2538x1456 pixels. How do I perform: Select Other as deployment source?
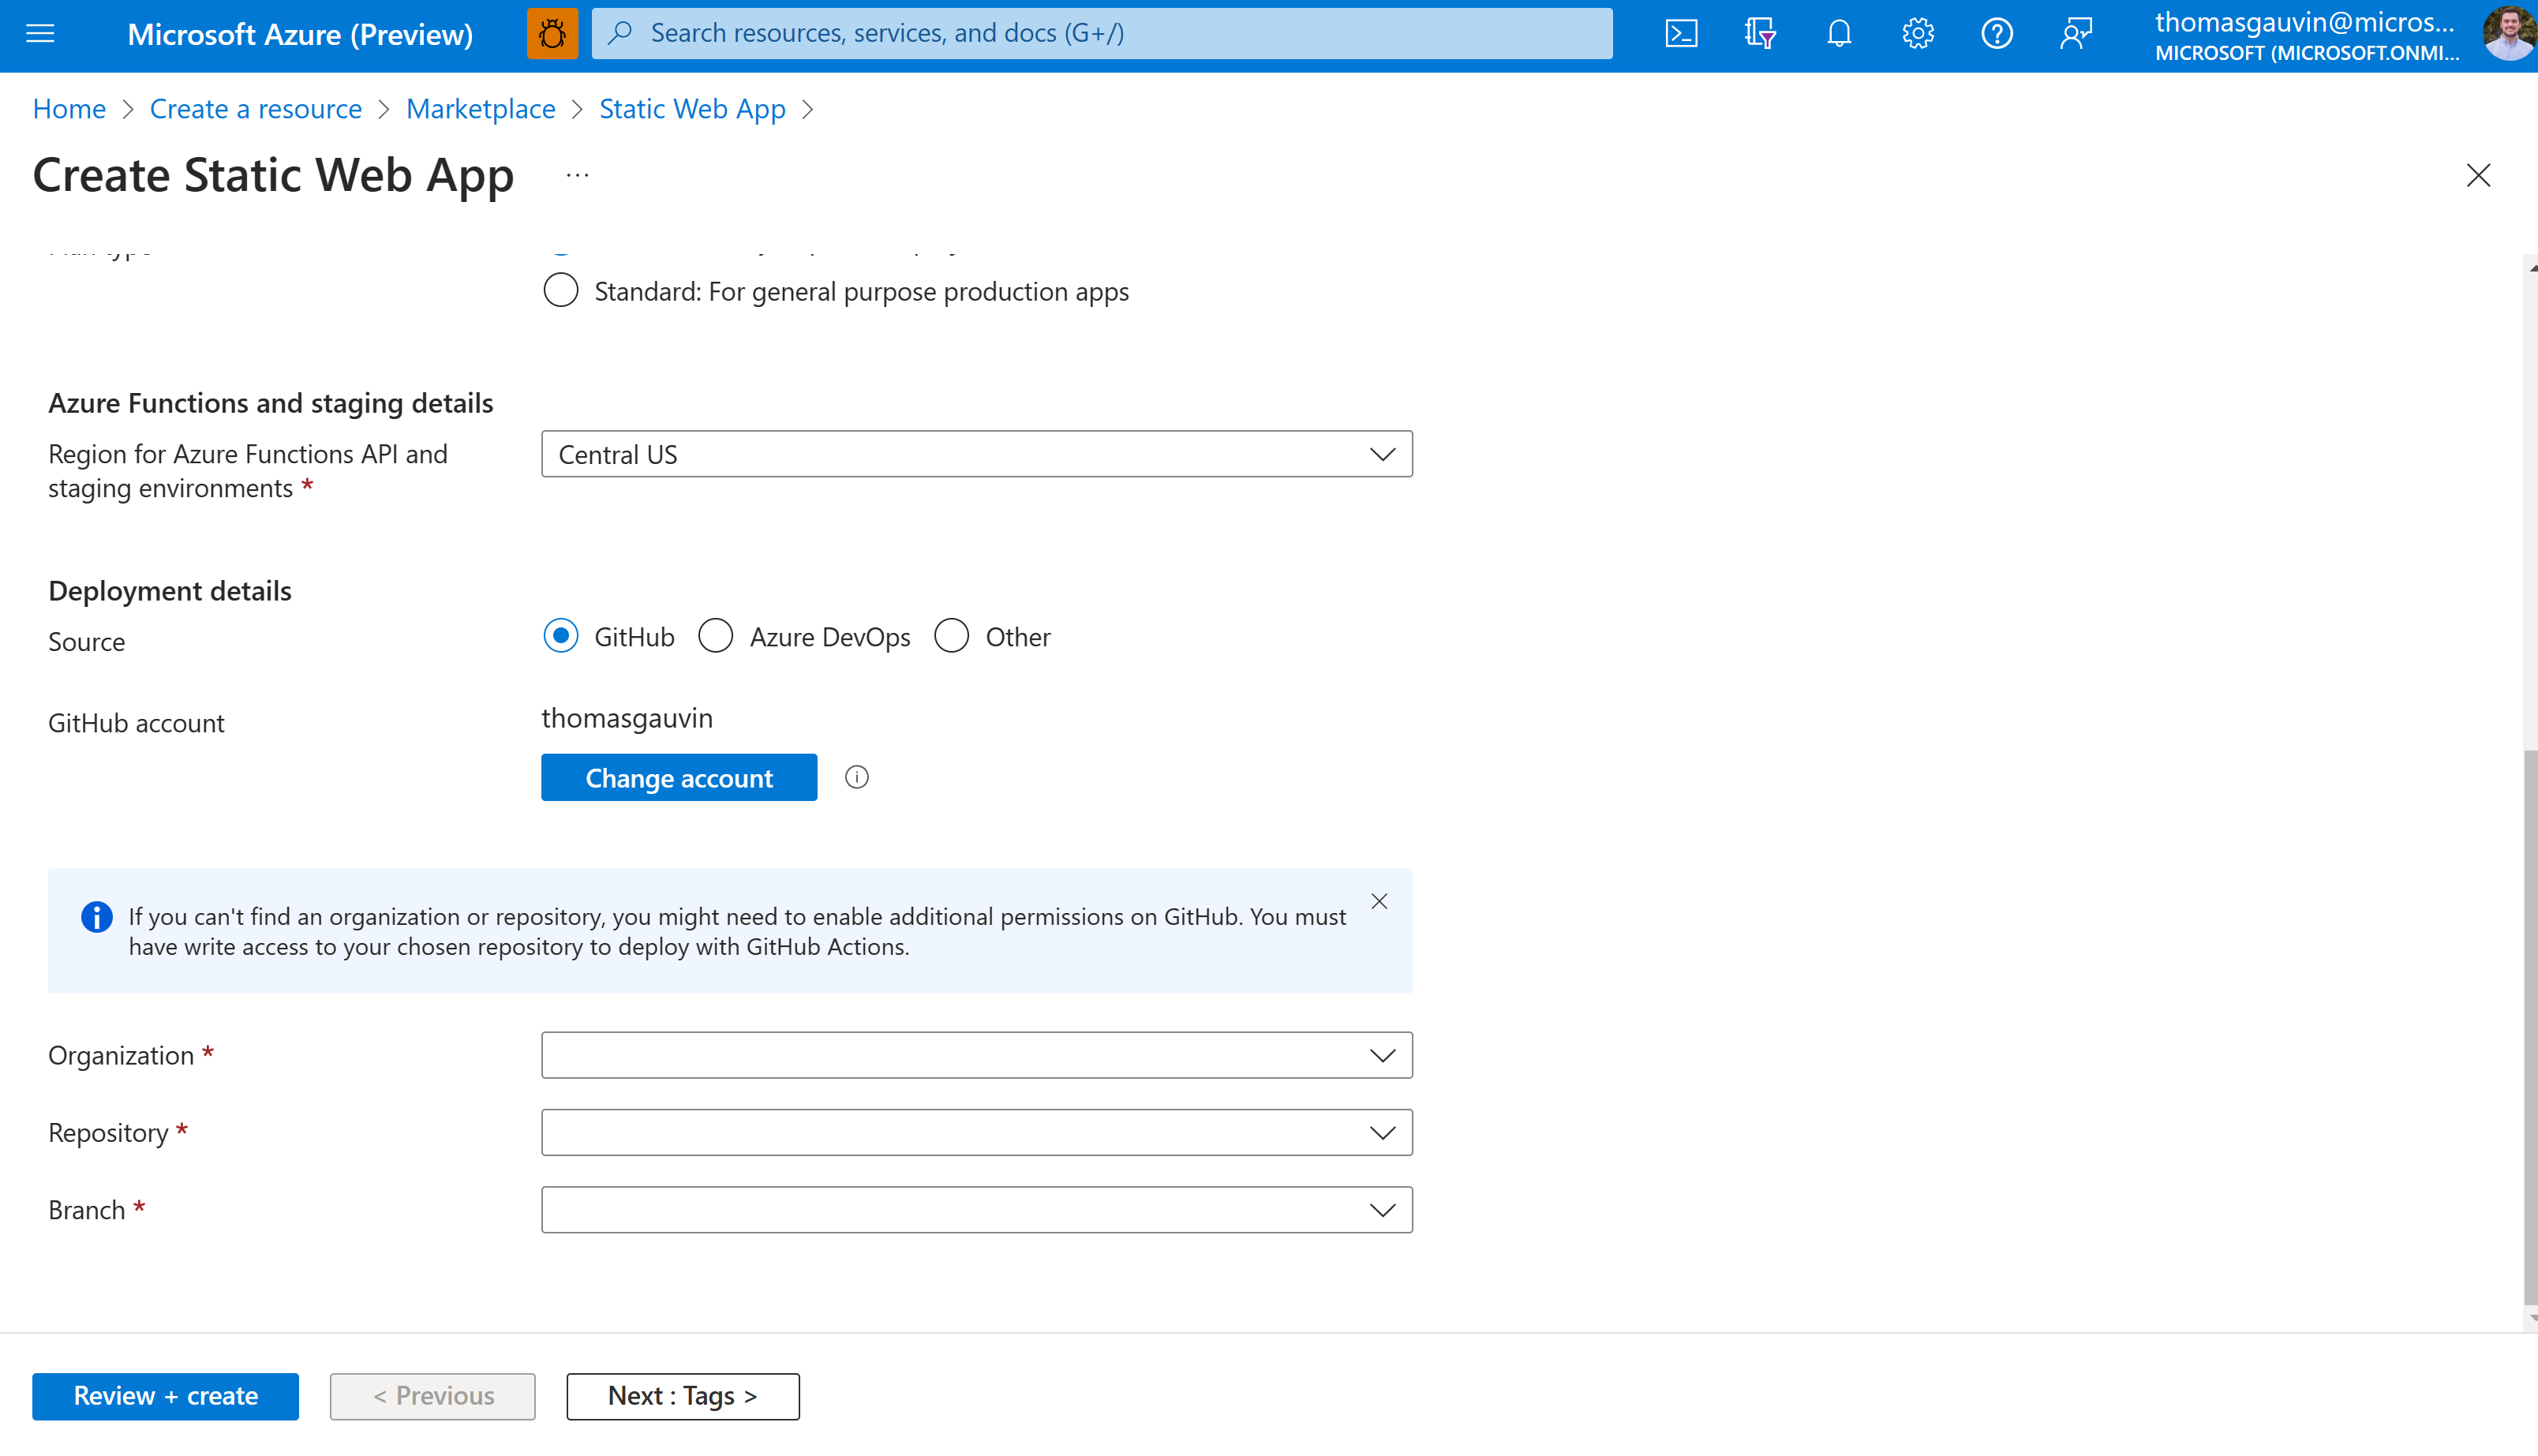[951, 635]
